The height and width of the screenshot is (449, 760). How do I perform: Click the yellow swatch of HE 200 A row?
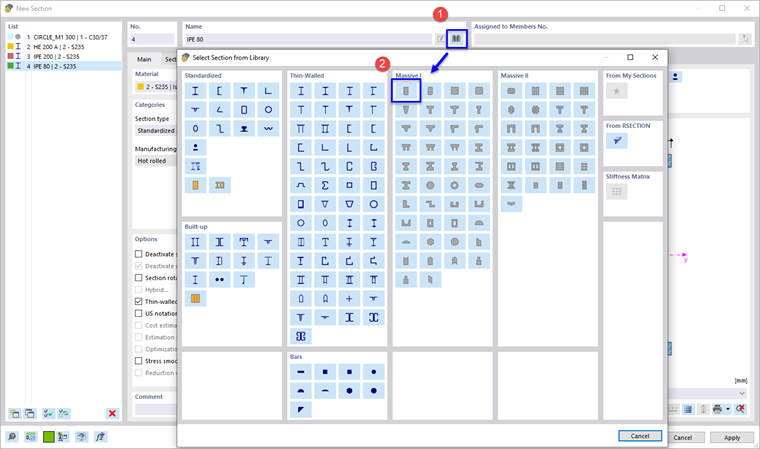10,47
